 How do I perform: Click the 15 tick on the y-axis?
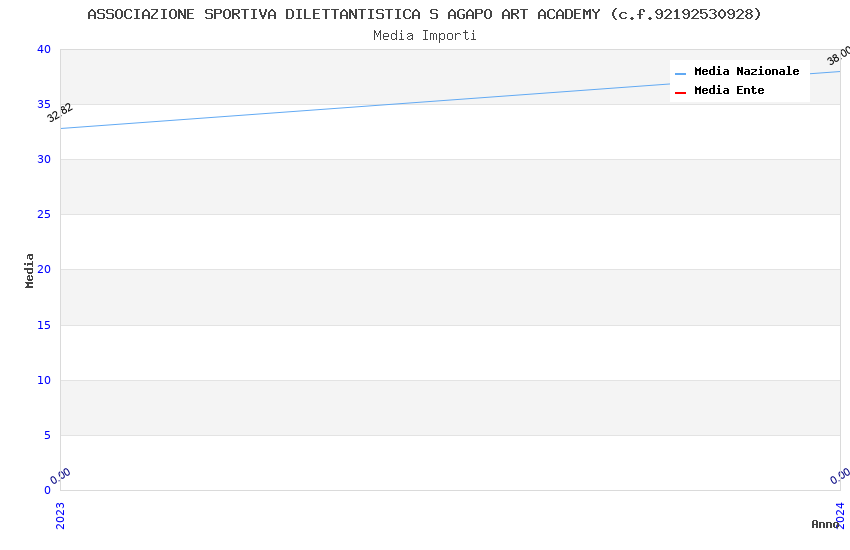(x=43, y=325)
